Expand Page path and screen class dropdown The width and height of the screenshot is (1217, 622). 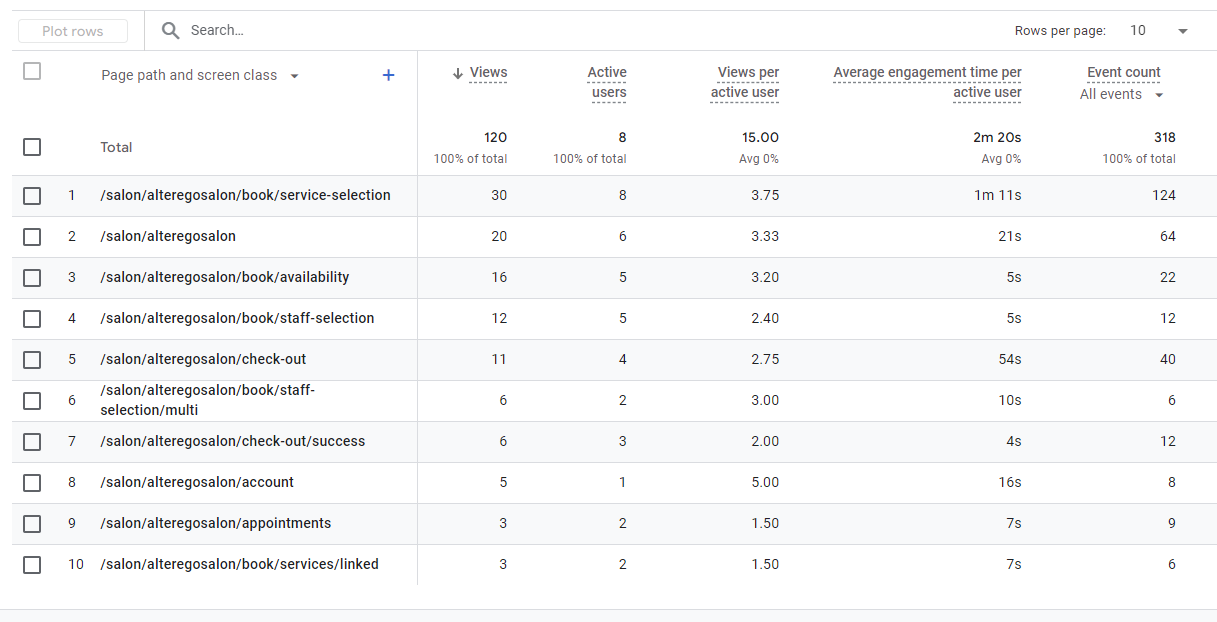[294, 76]
